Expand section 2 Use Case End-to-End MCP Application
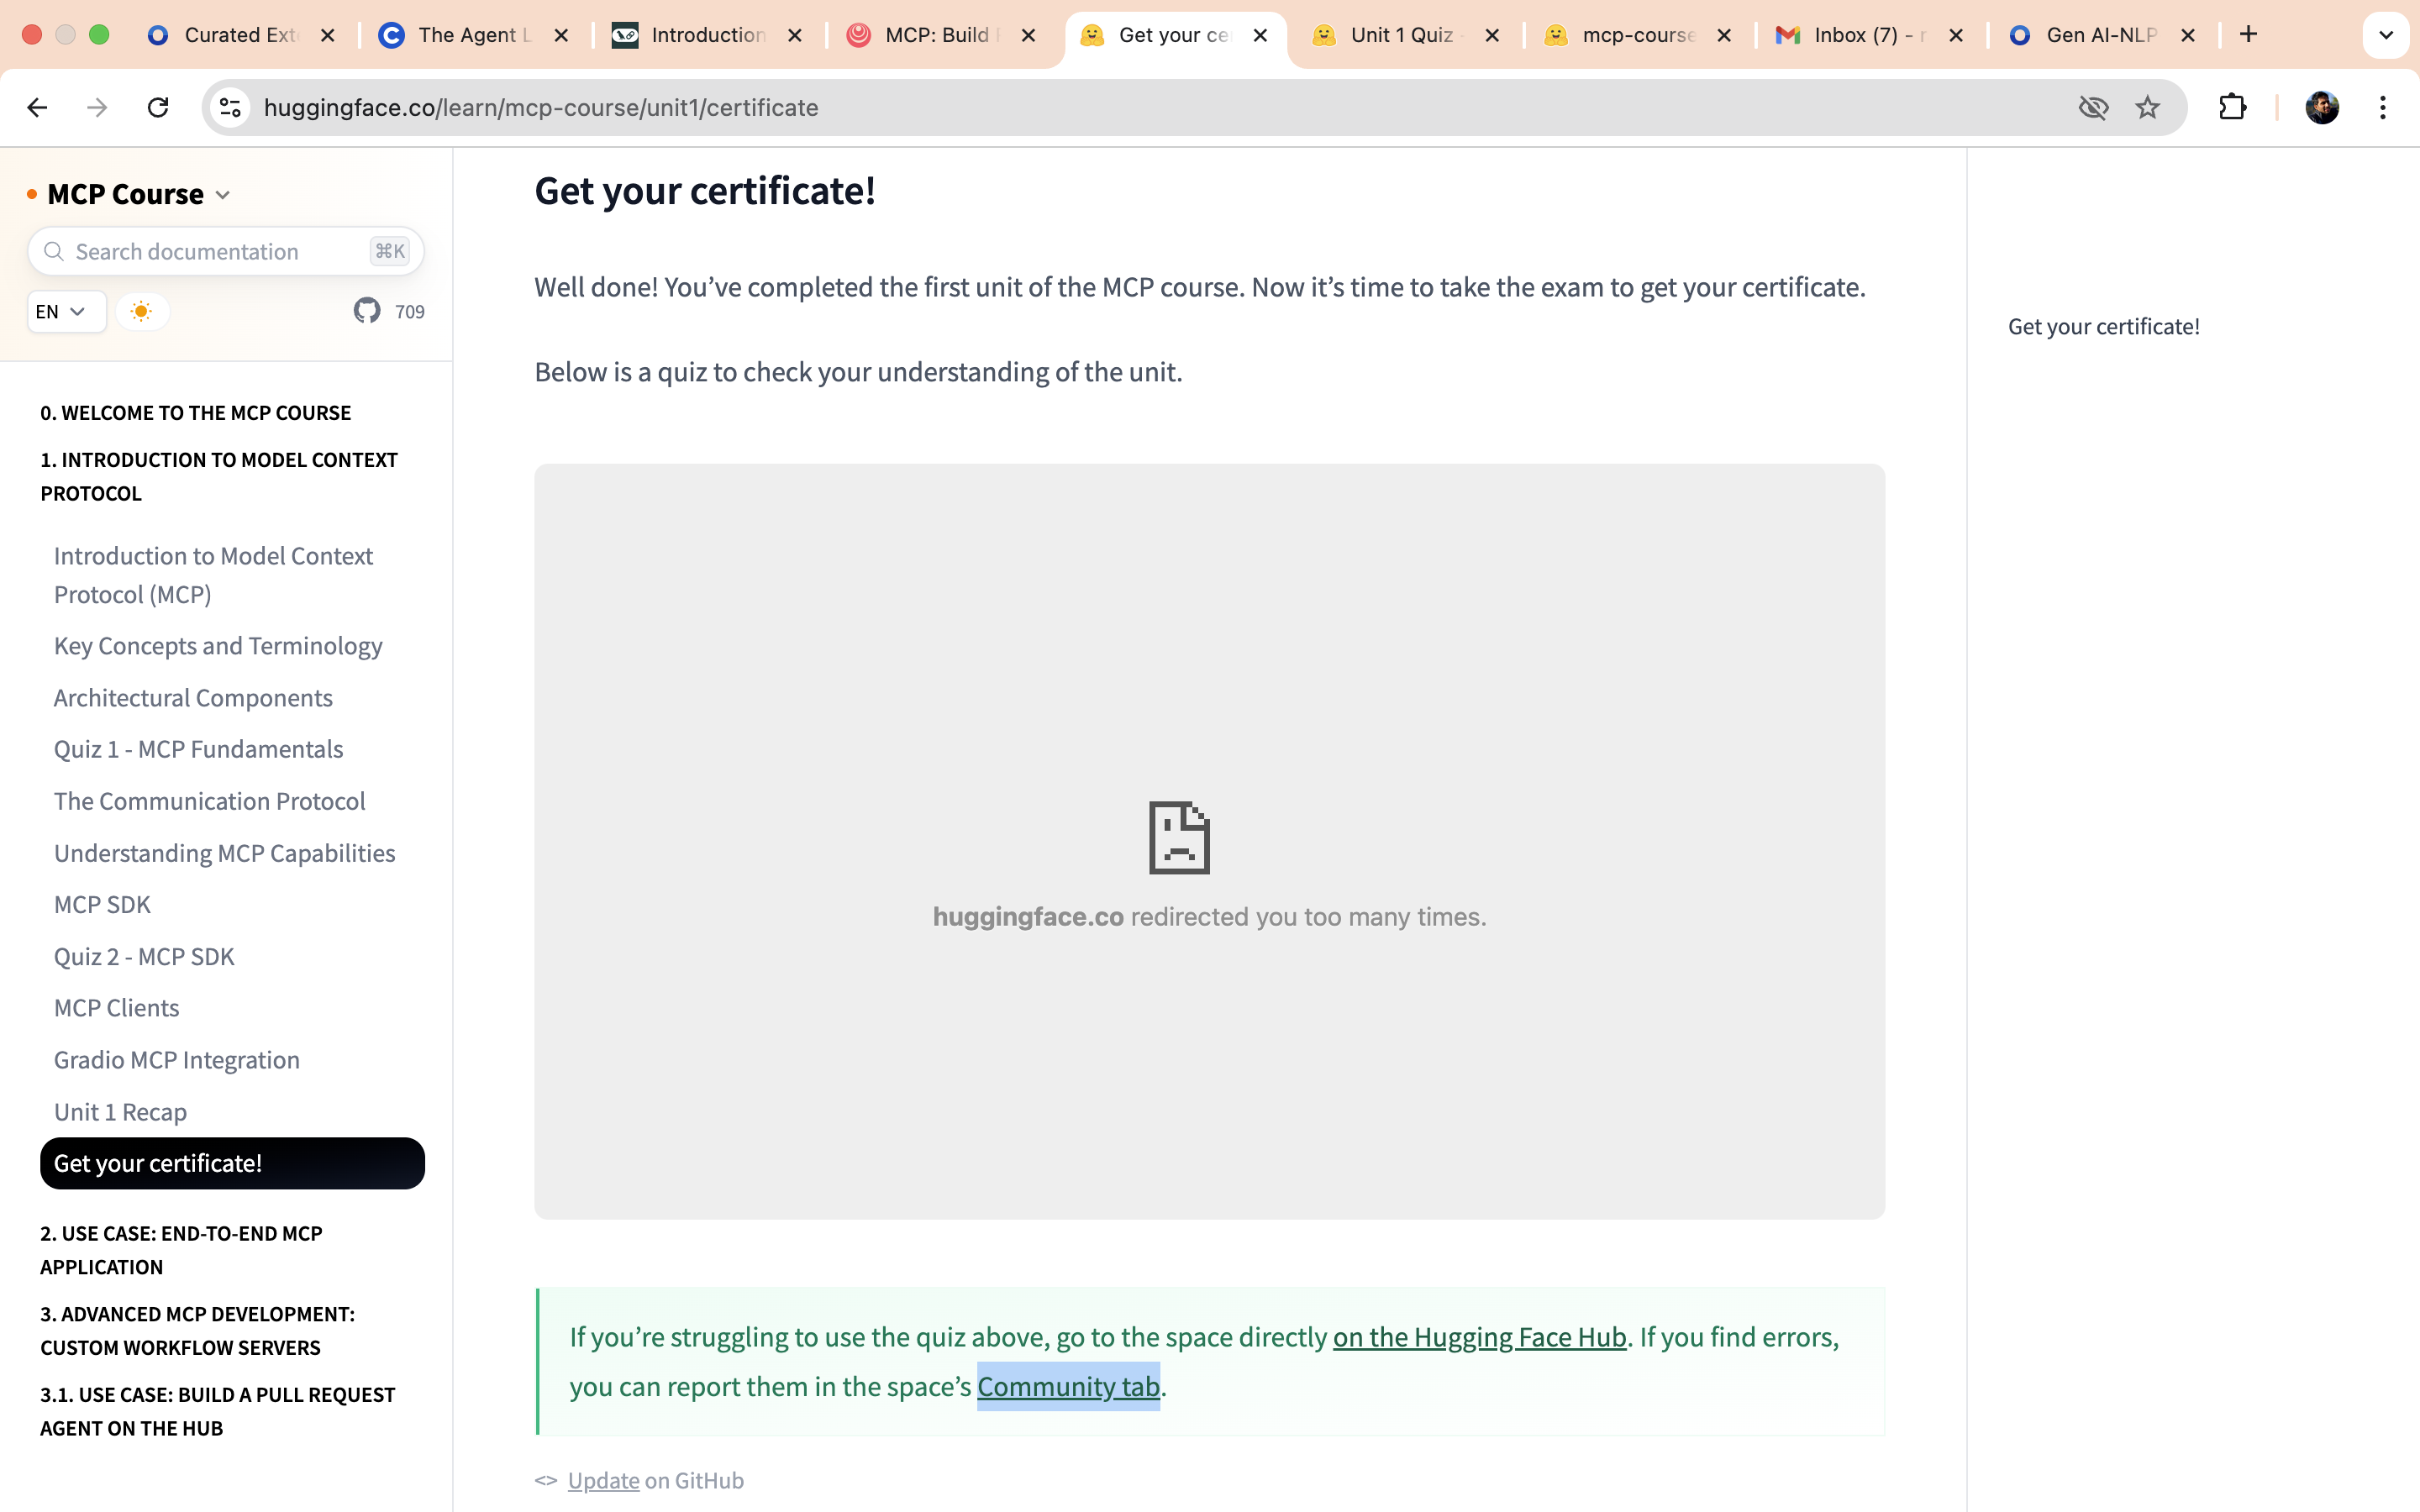 [181, 1250]
